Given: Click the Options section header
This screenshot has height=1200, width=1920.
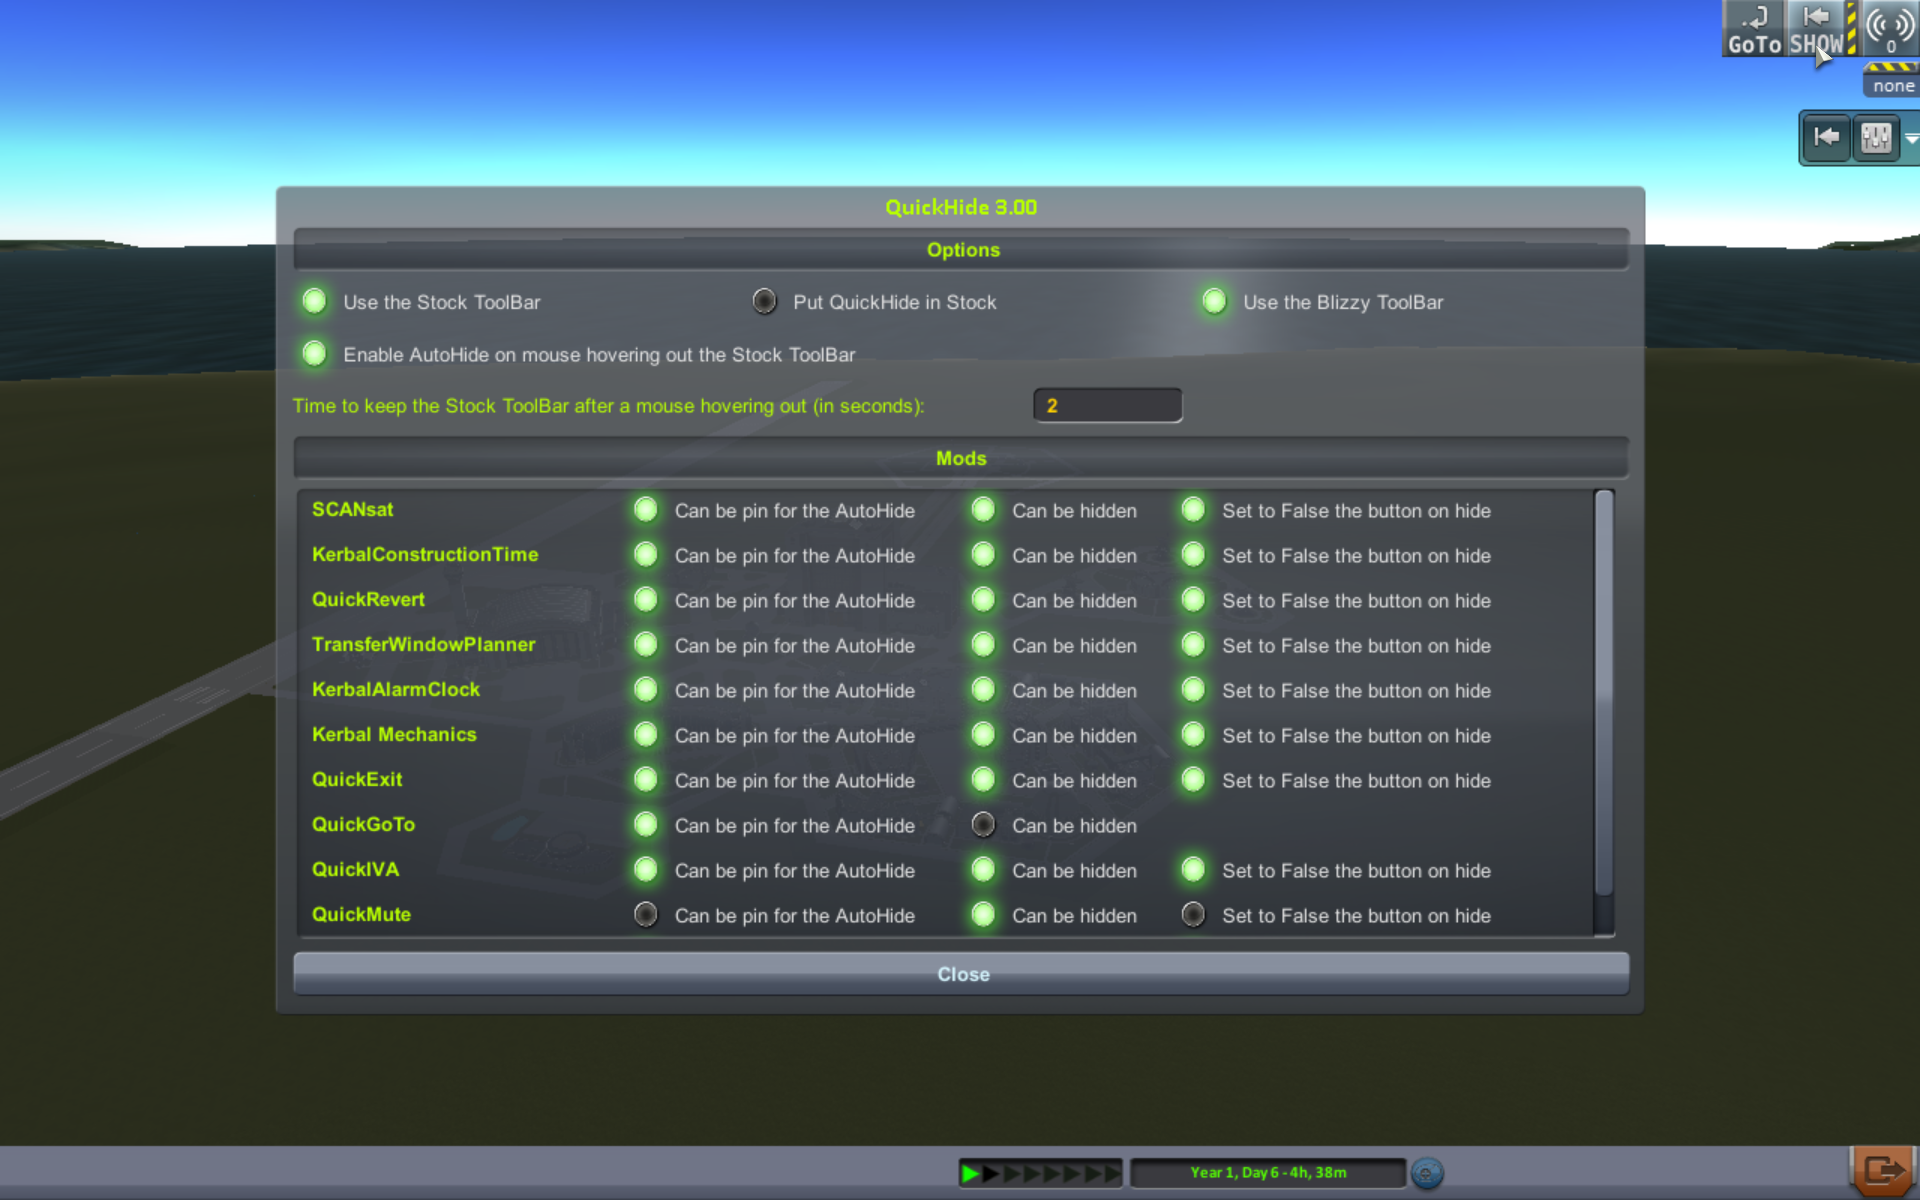Looking at the screenshot, I should (x=961, y=250).
